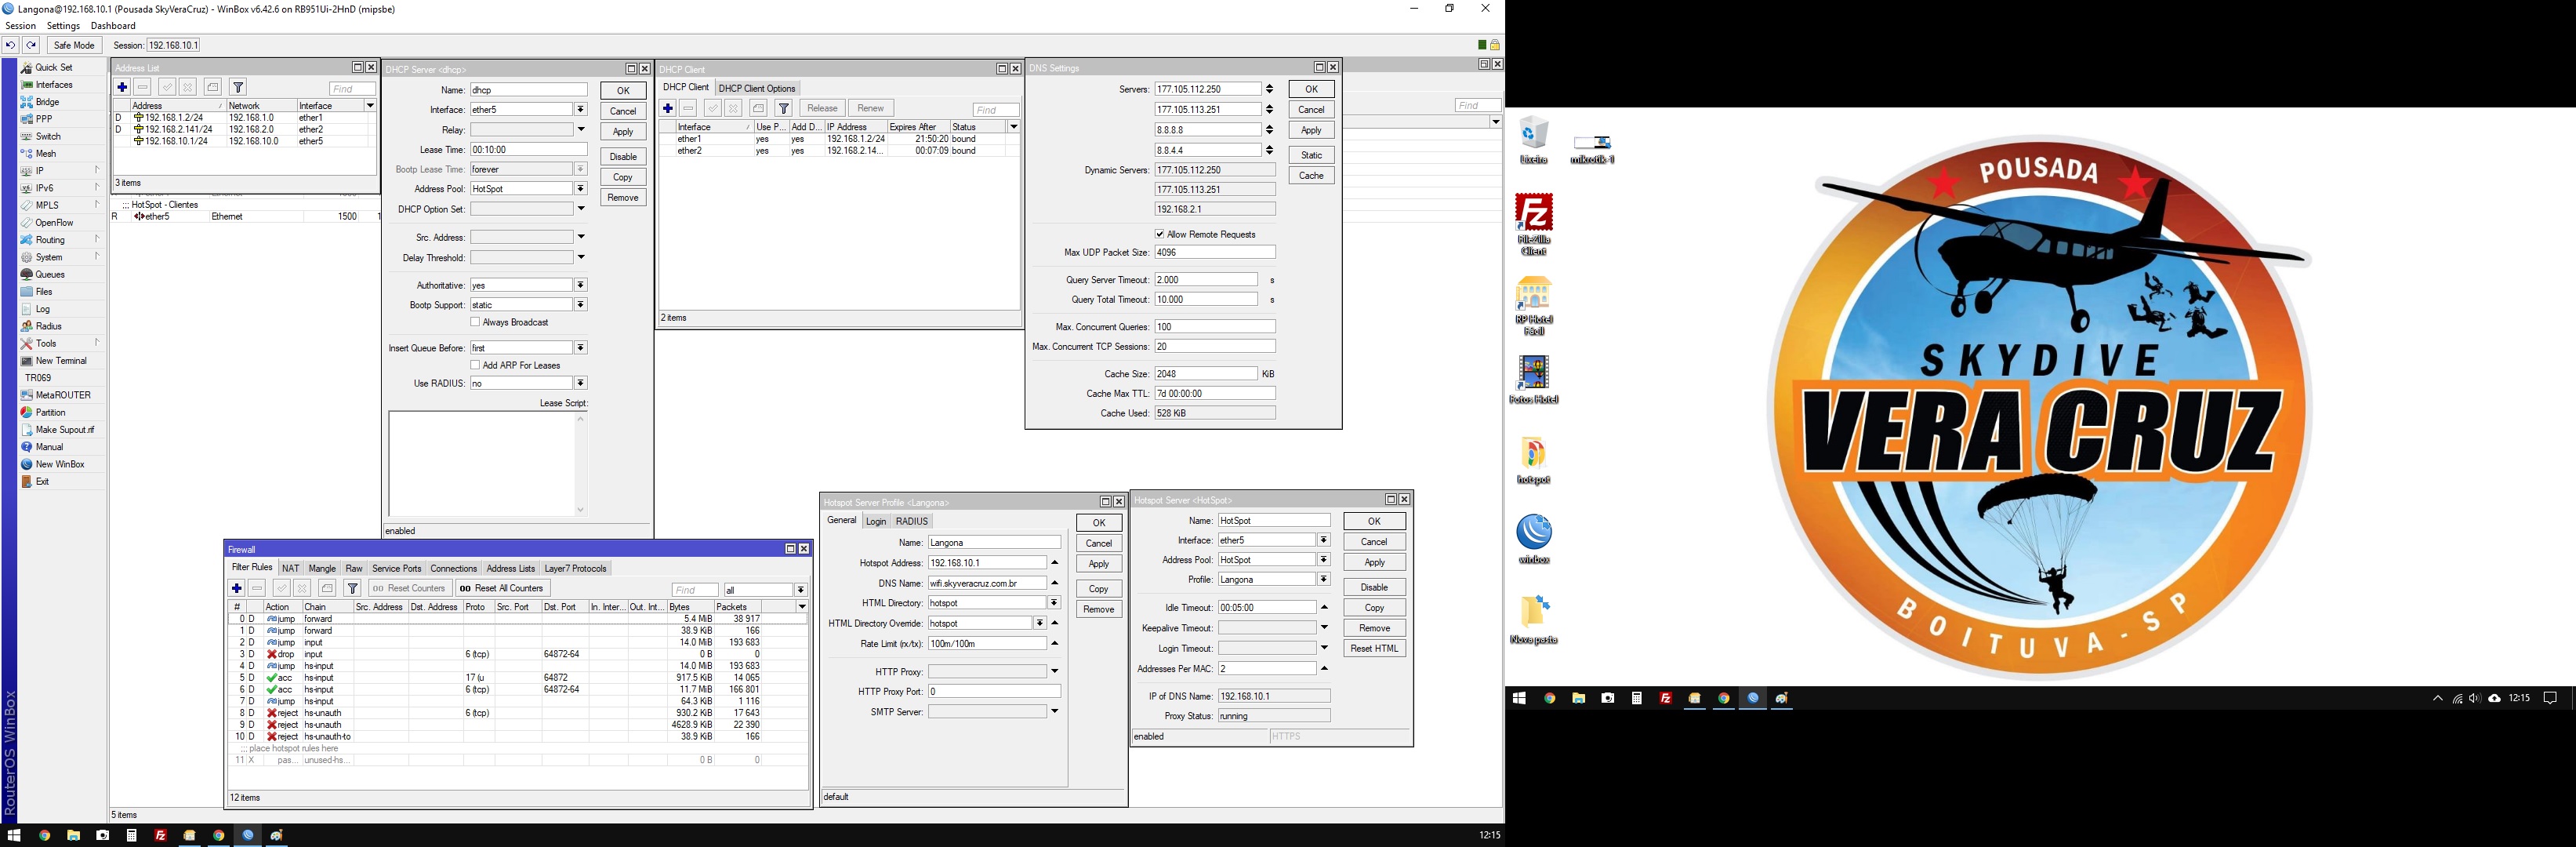
Task: Expand the Use RADIUS dropdown
Action: pos(580,383)
